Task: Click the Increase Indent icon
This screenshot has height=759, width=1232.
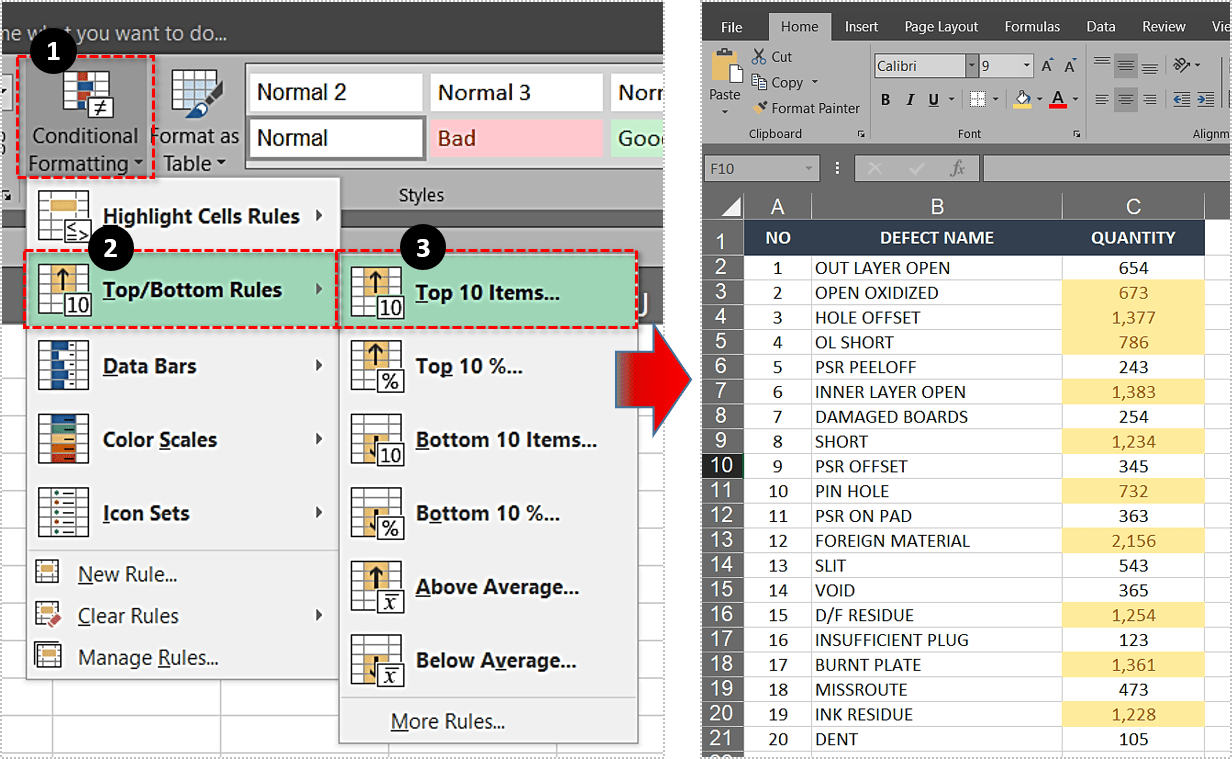Action: [1208, 100]
